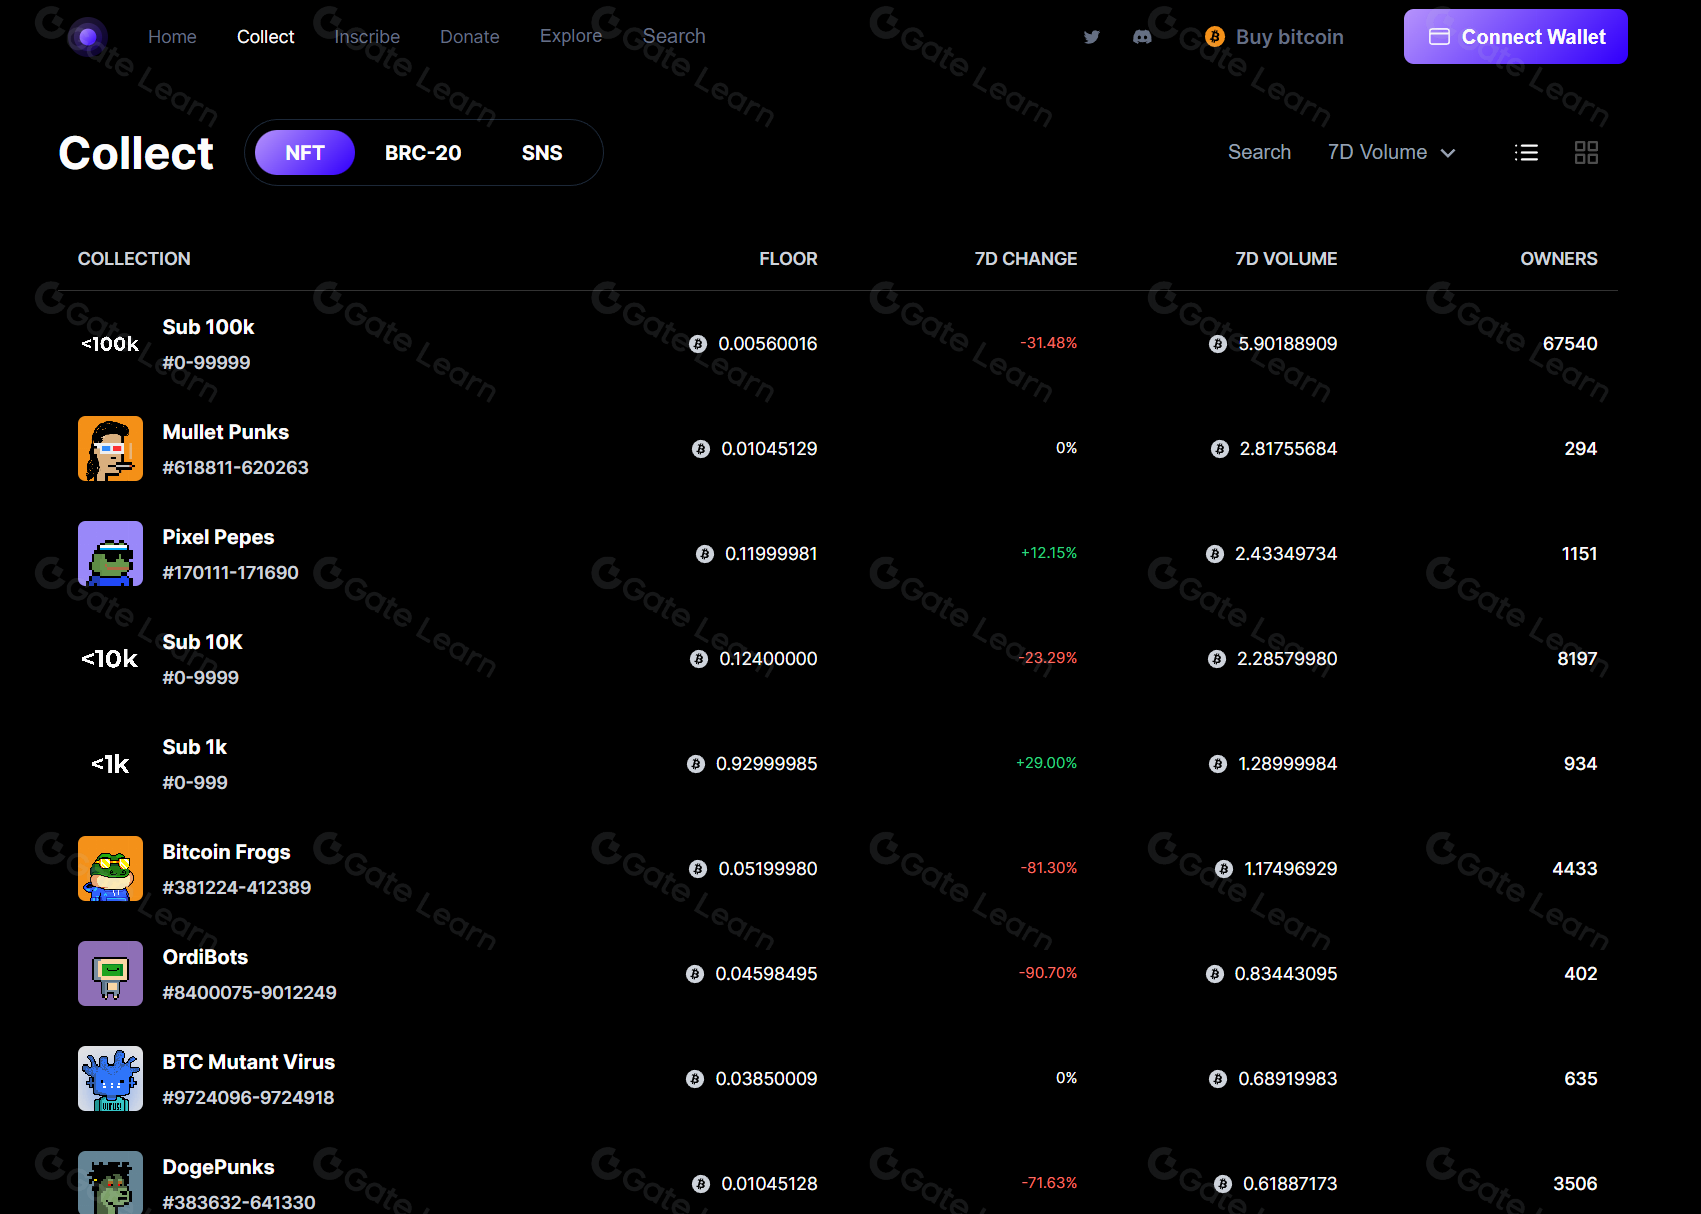Viewport: 1701px width, 1214px height.
Task: Click the COLLECTION column header
Action: (x=134, y=259)
